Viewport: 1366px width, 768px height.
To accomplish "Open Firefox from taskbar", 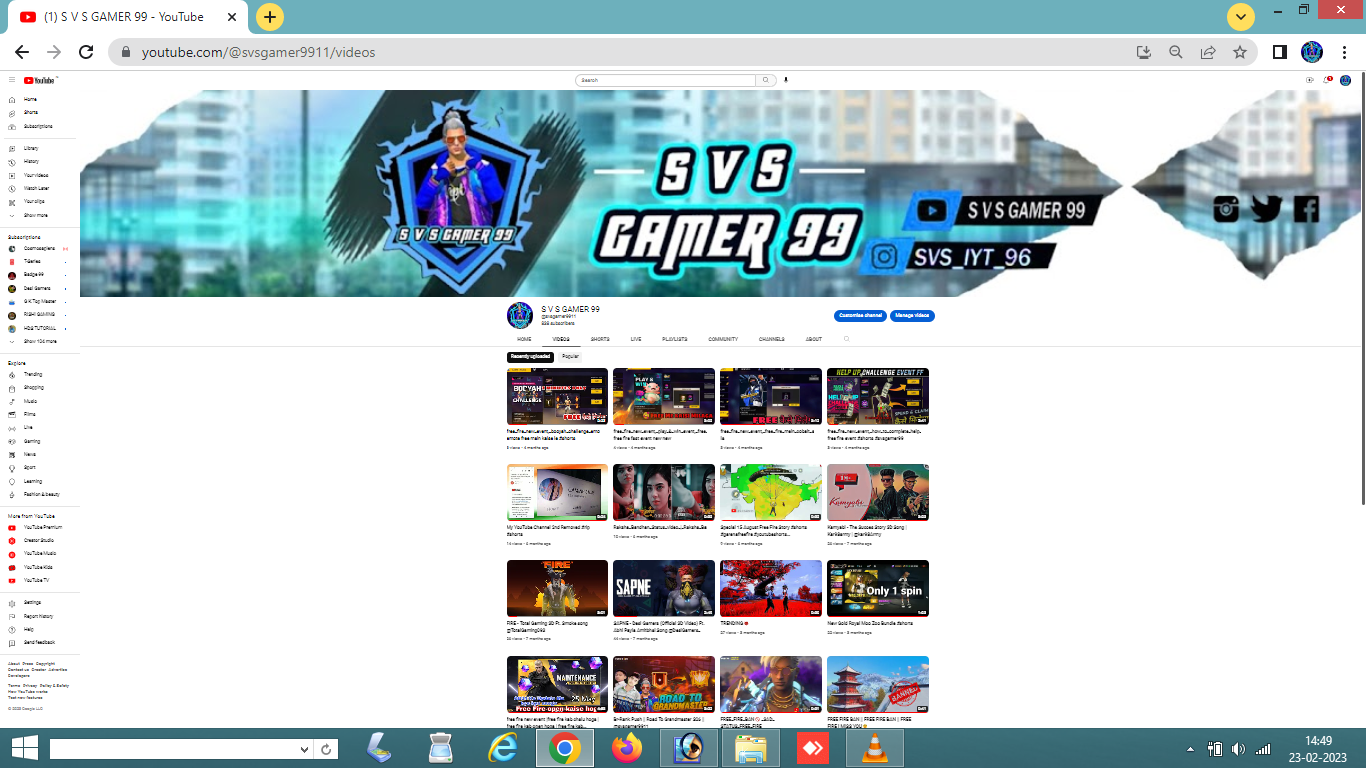I will click(627, 748).
